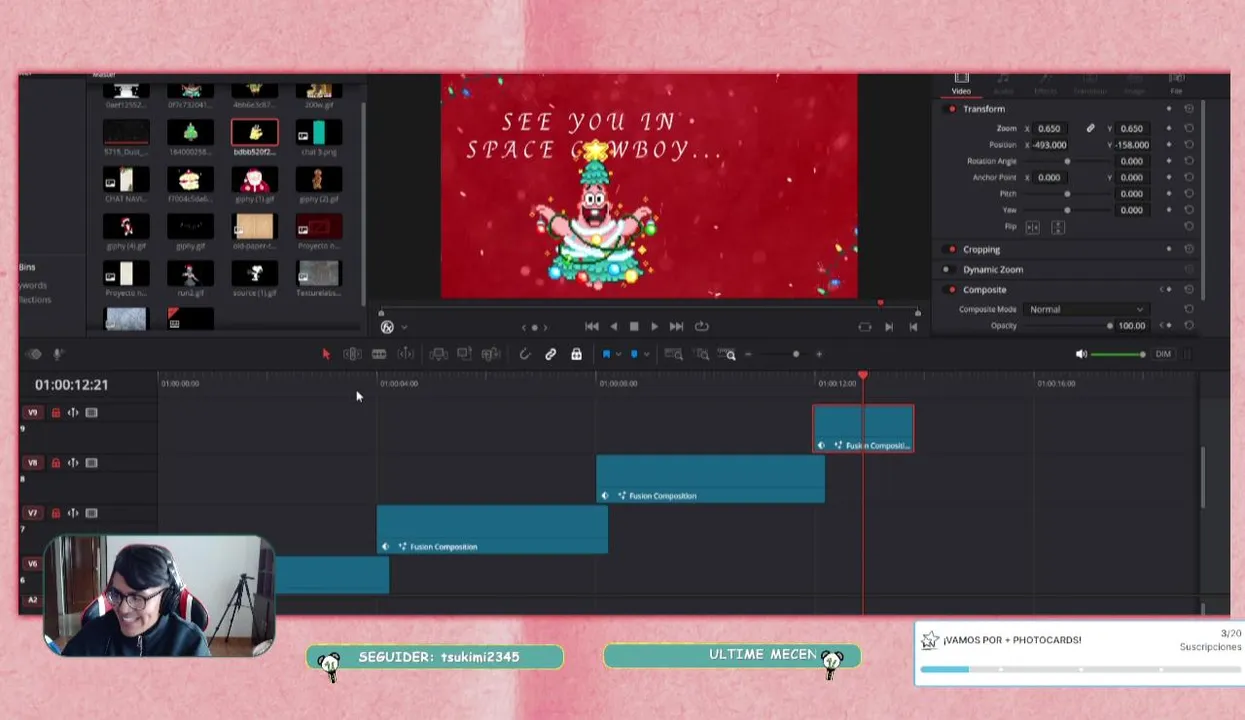Viewport: 1245px width, 720px height.
Task: Open the flag color dropdown arrow
Action: (618, 355)
